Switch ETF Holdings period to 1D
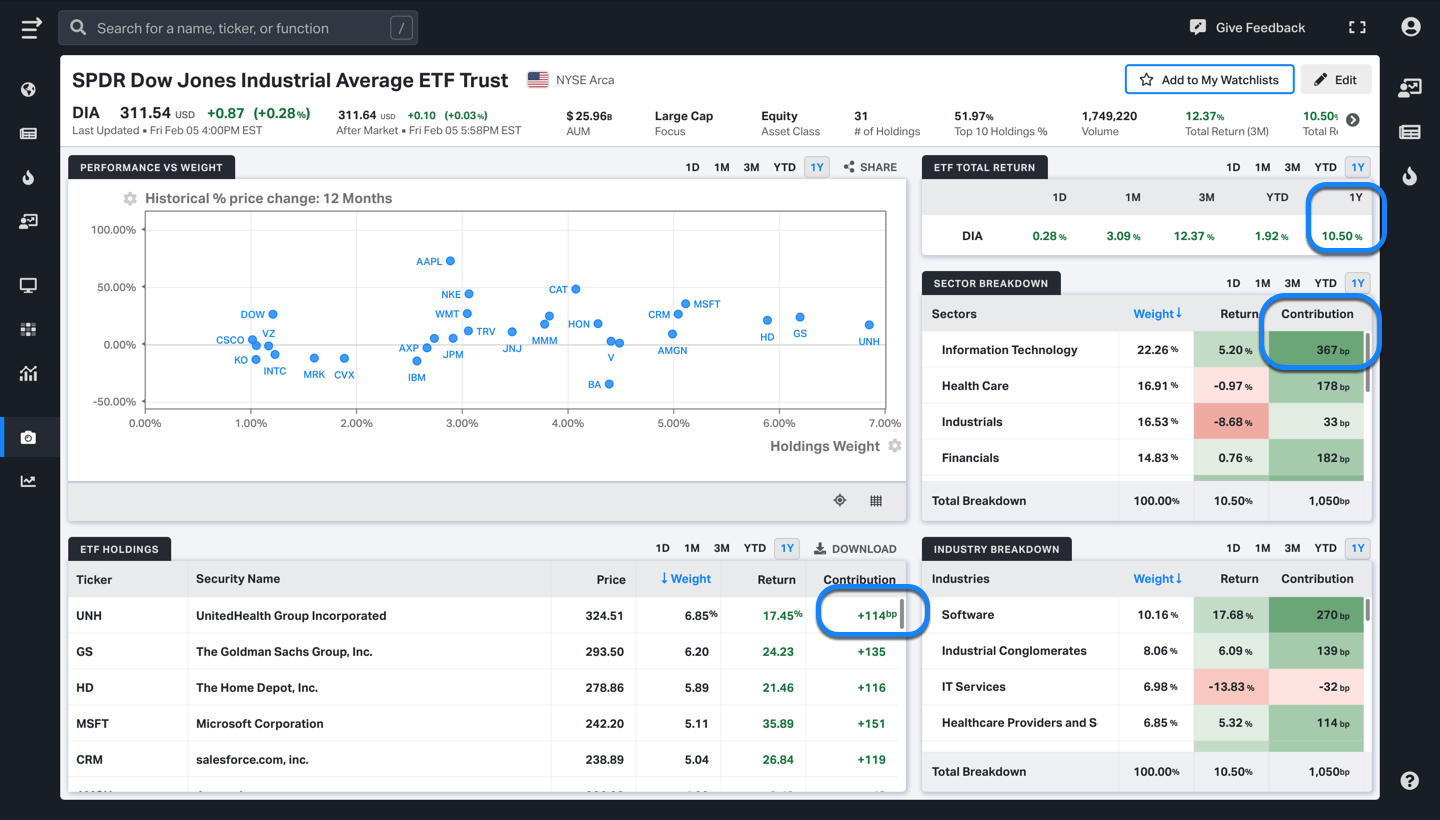This screenshot has height=820, width=1440. [x=662, y=548]
